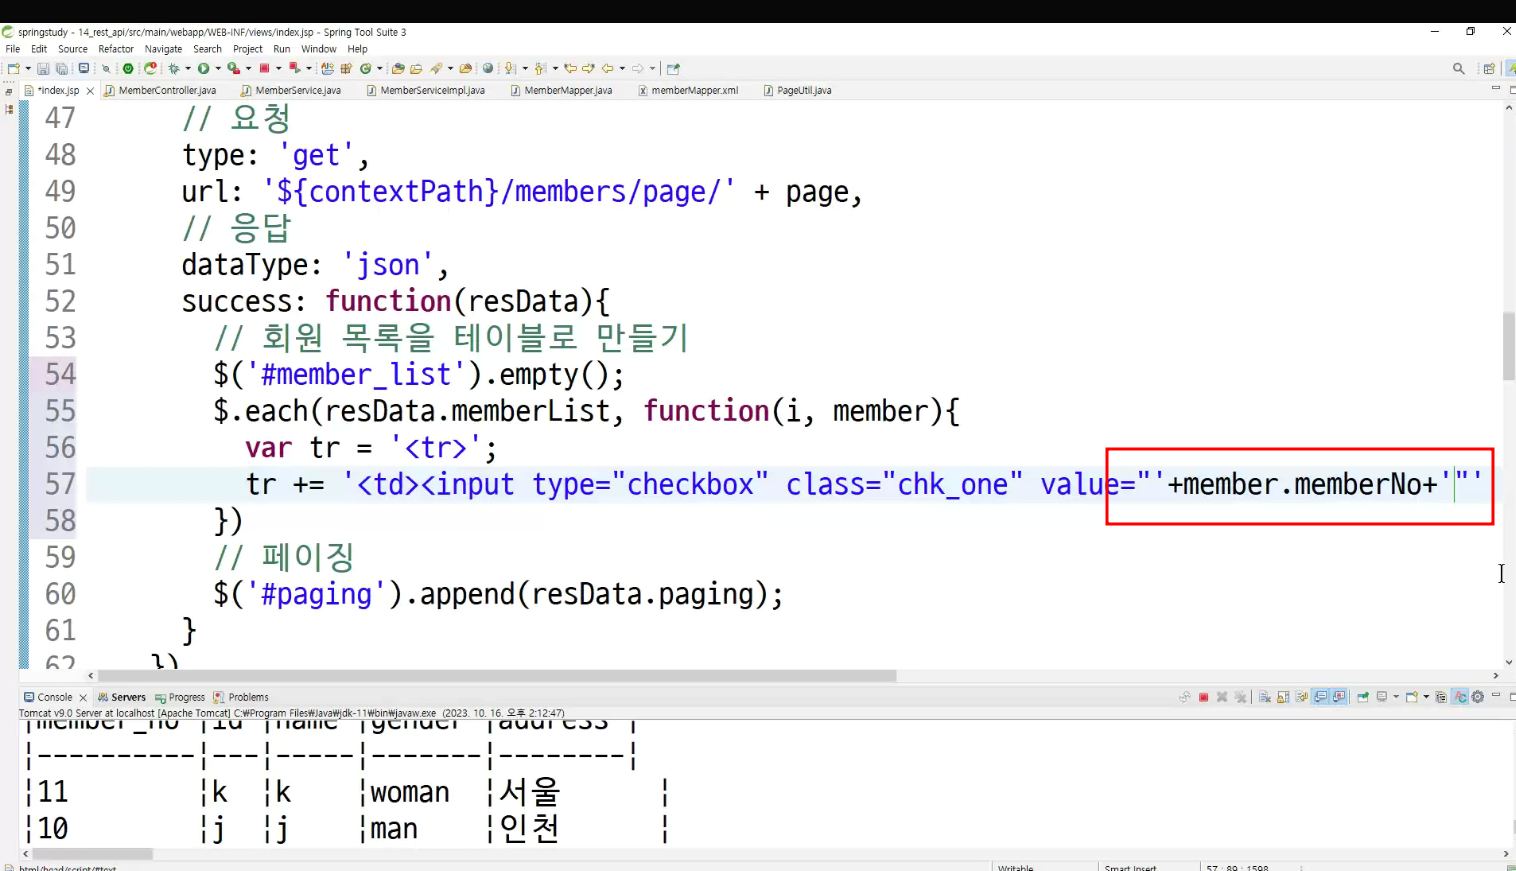Viewport: 1516px width, 871px height.
Task: Open the Refactor menu
Action: [x=116, y=49]
